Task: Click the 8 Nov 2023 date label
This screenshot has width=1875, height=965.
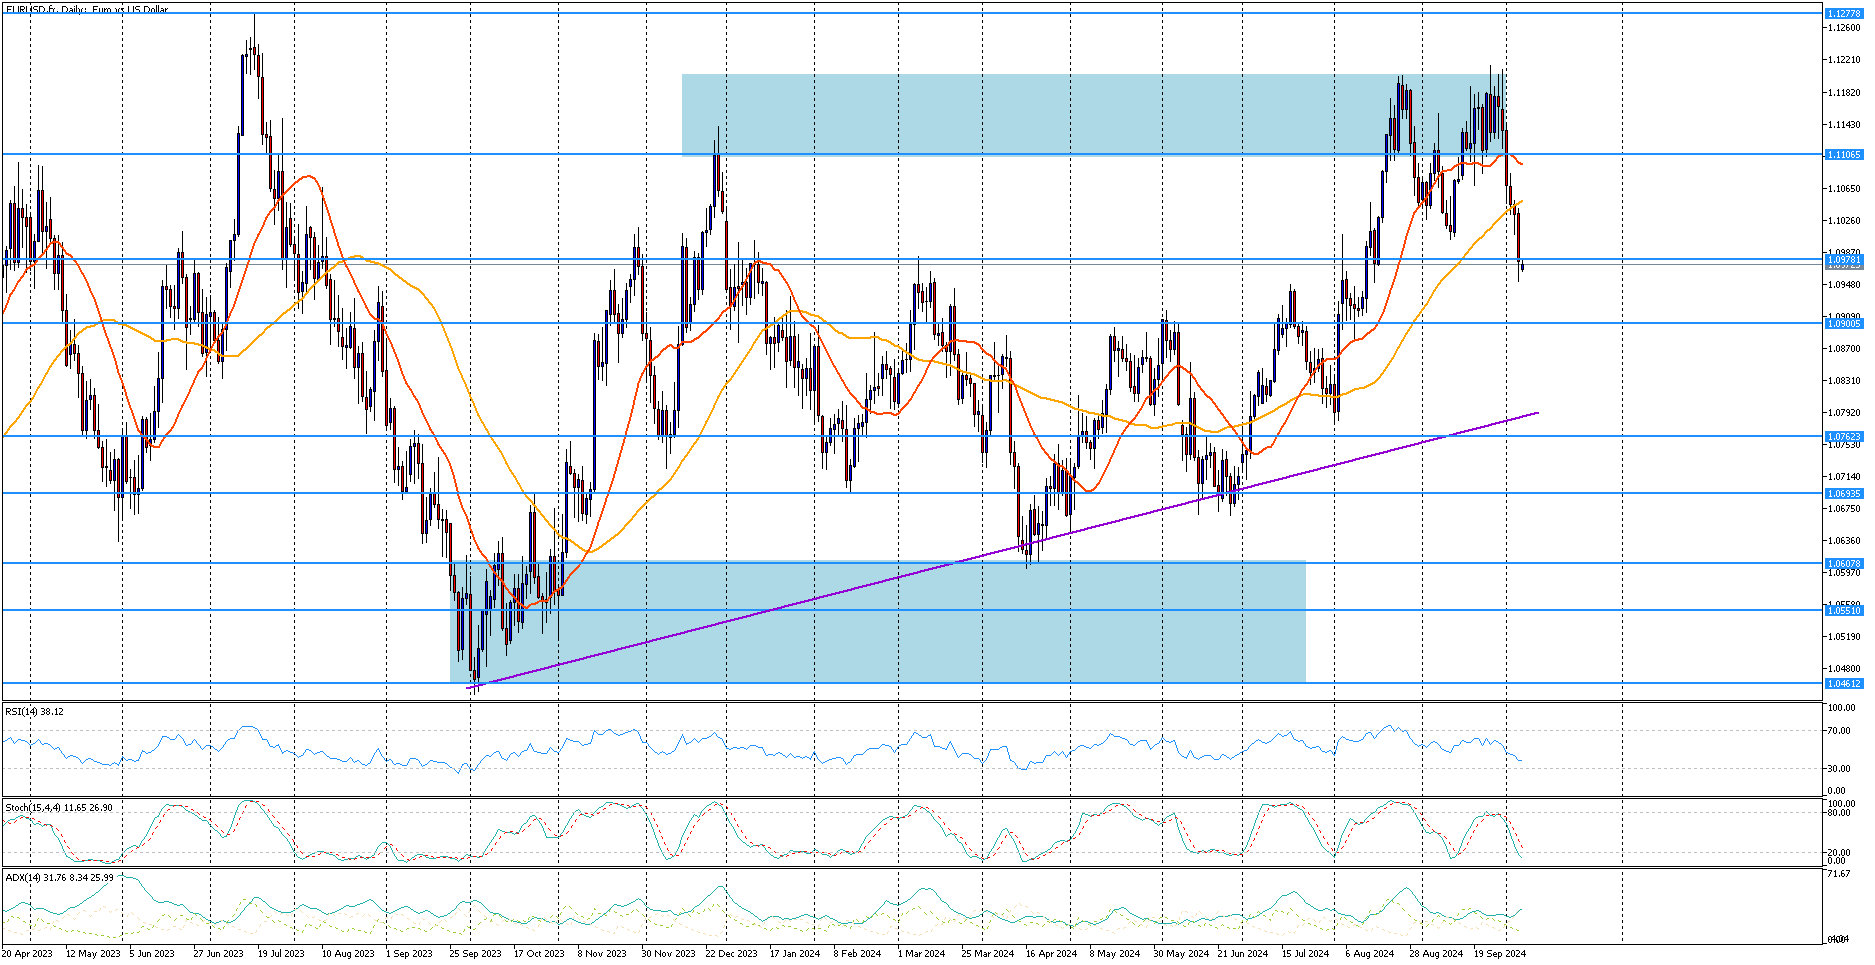Action: pyautogui.click(x=603, y=953)
